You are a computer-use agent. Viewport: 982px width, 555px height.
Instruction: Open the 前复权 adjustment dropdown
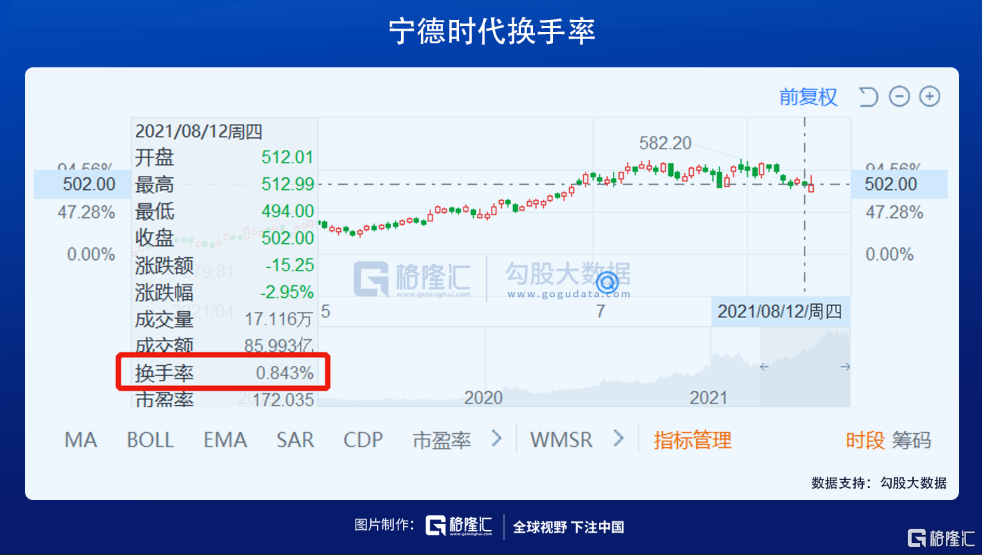point(808,97)
